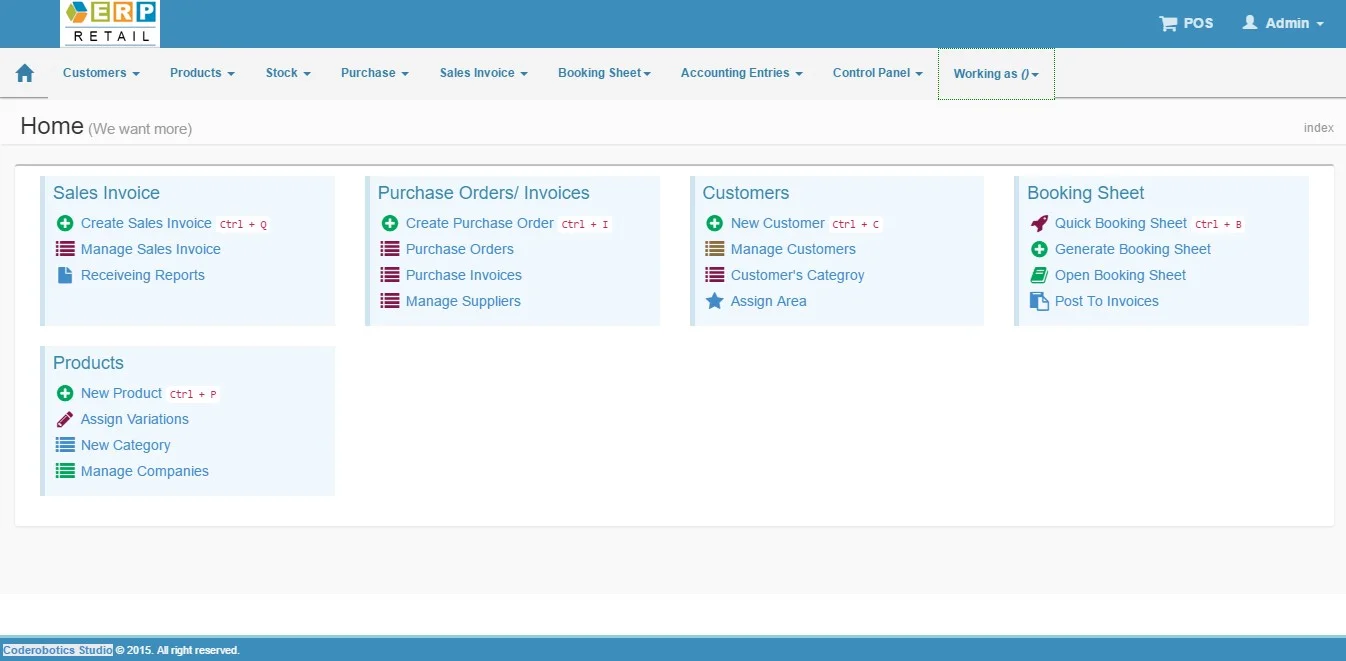Expand the Sales Invoice navbar dropdown
The width and height of the screenshot is (1346, 661).
point(484,73)
